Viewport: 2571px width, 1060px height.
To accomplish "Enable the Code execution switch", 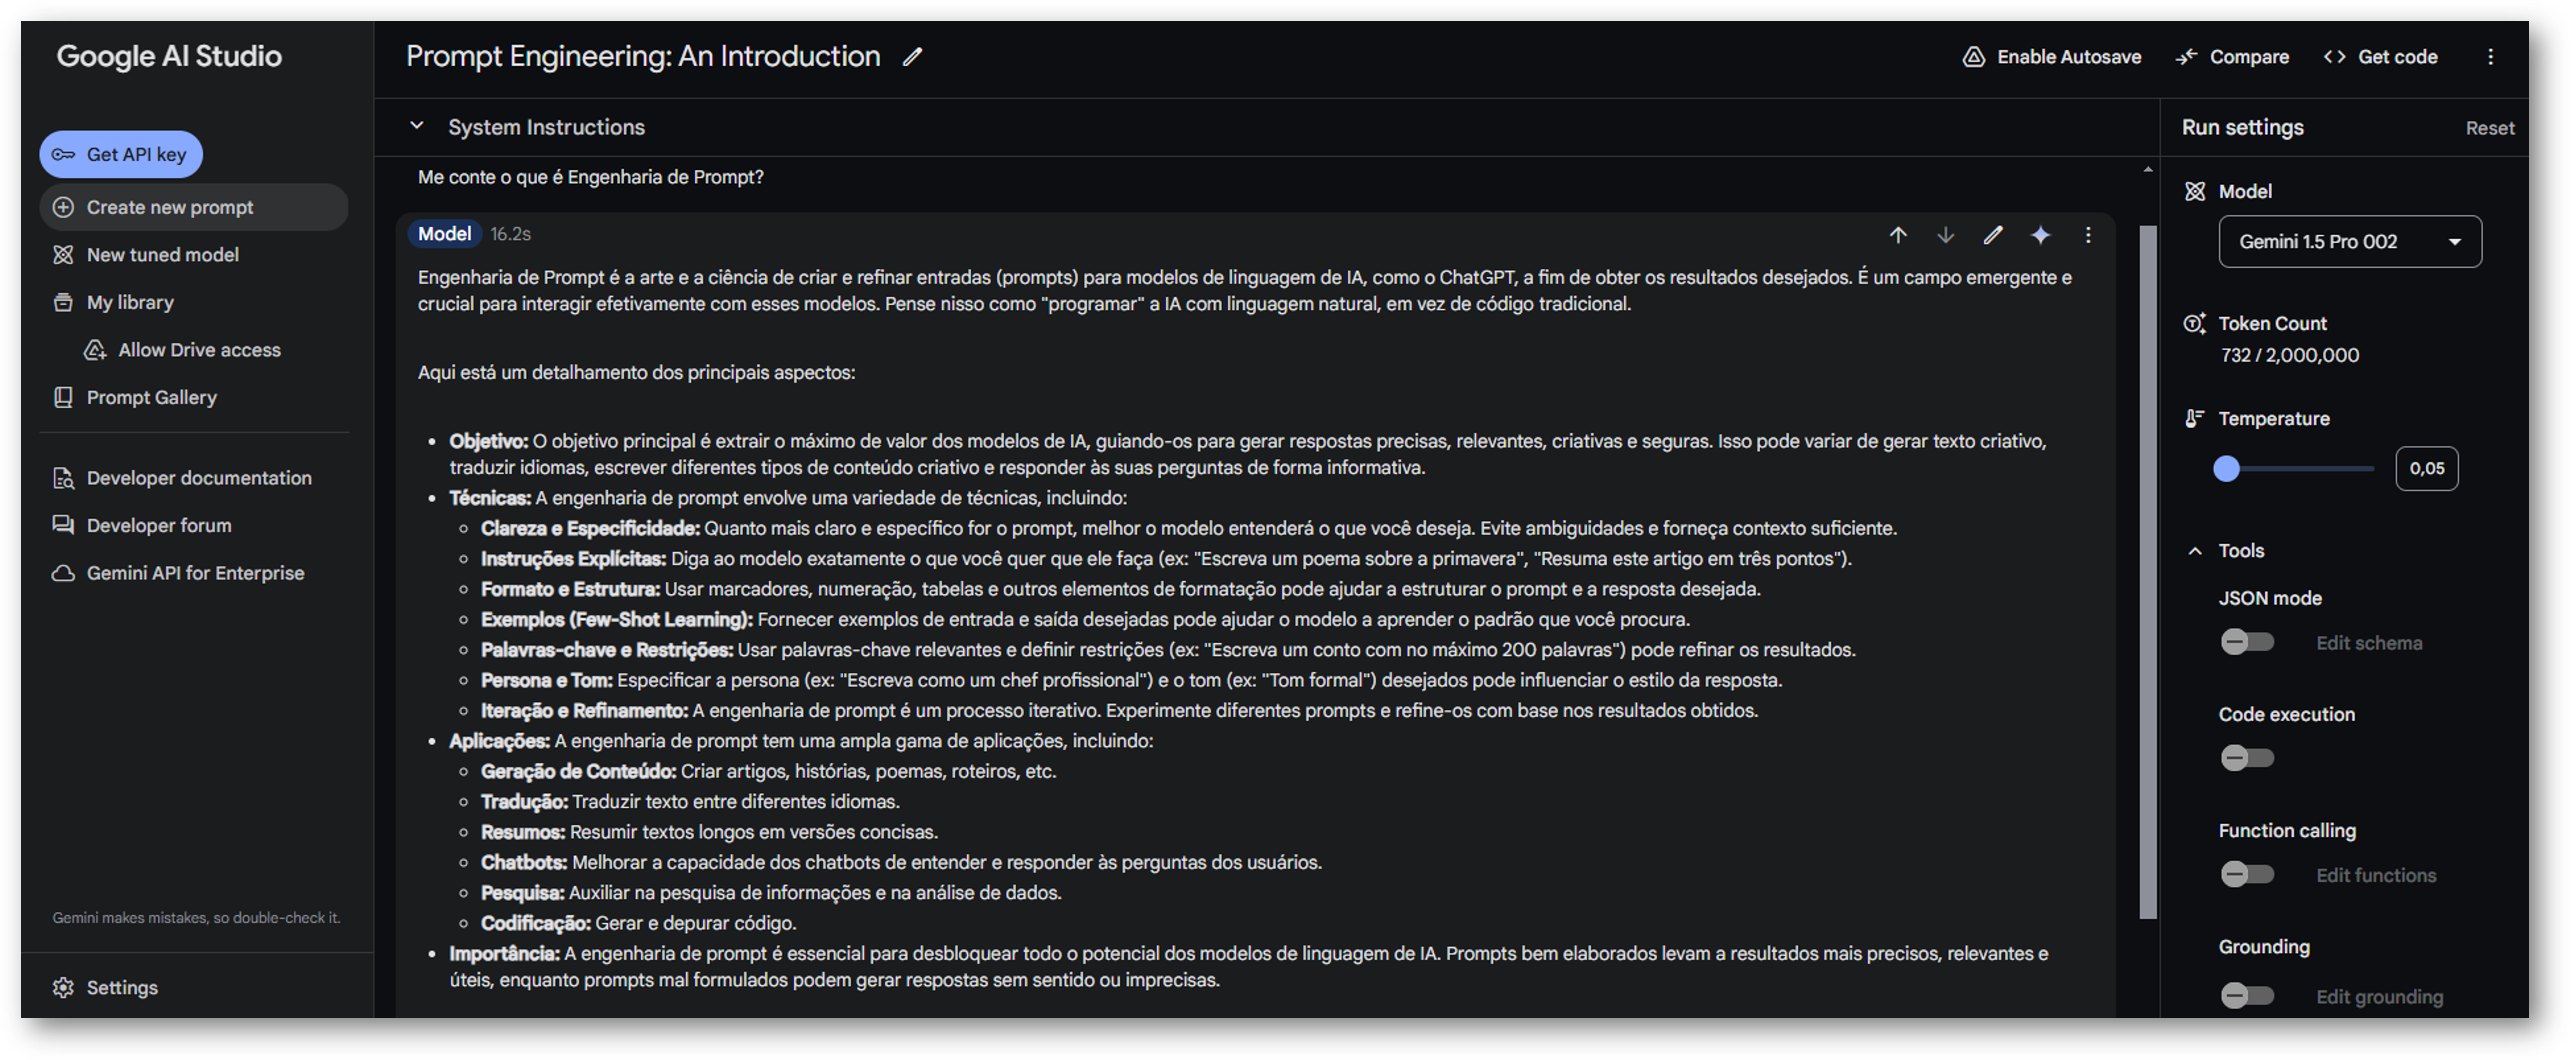I will click(2247, 758).
